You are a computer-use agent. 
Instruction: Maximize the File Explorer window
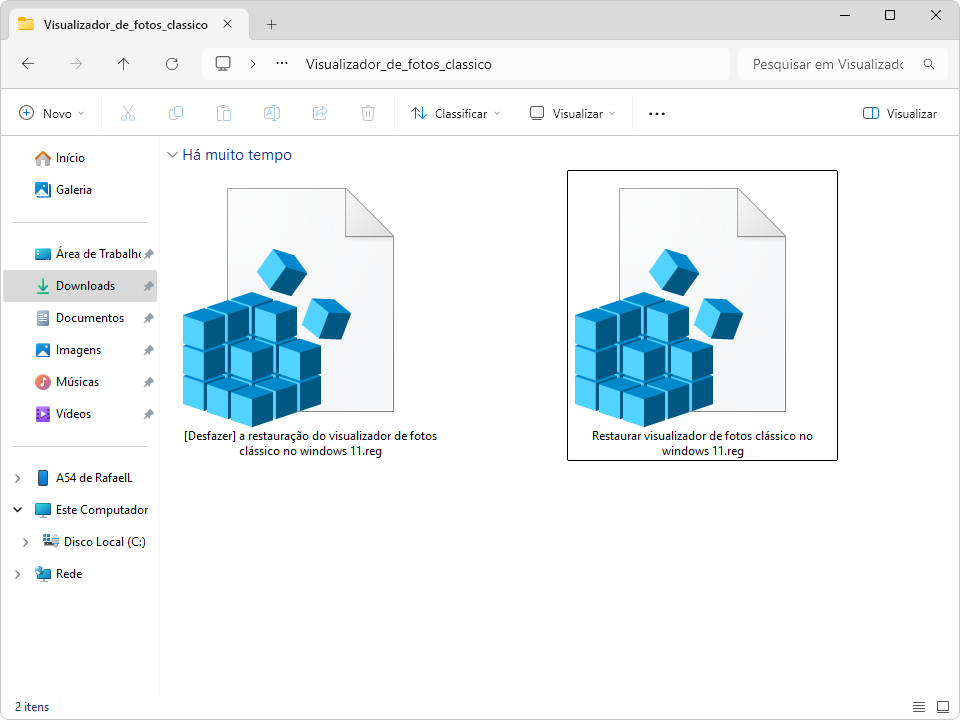coord(890,15)
